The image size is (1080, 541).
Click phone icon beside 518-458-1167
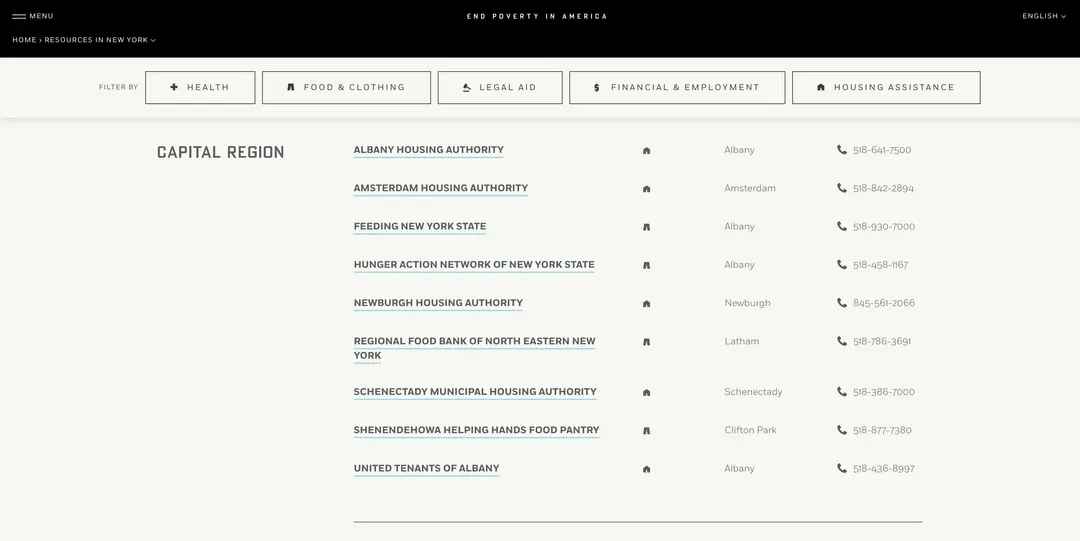[842, 264]
